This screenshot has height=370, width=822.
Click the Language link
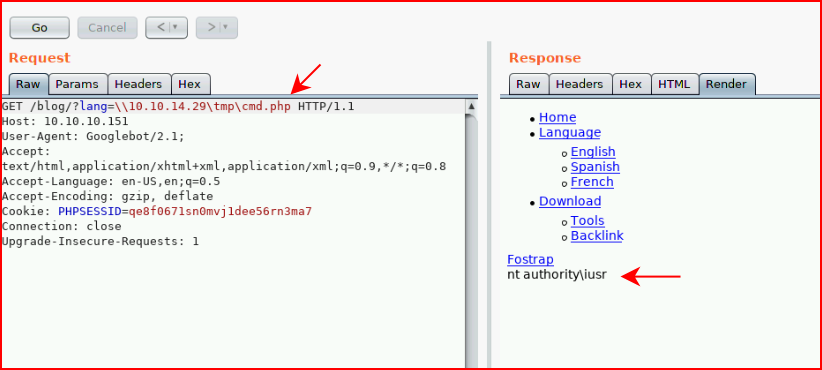(570, 133)
